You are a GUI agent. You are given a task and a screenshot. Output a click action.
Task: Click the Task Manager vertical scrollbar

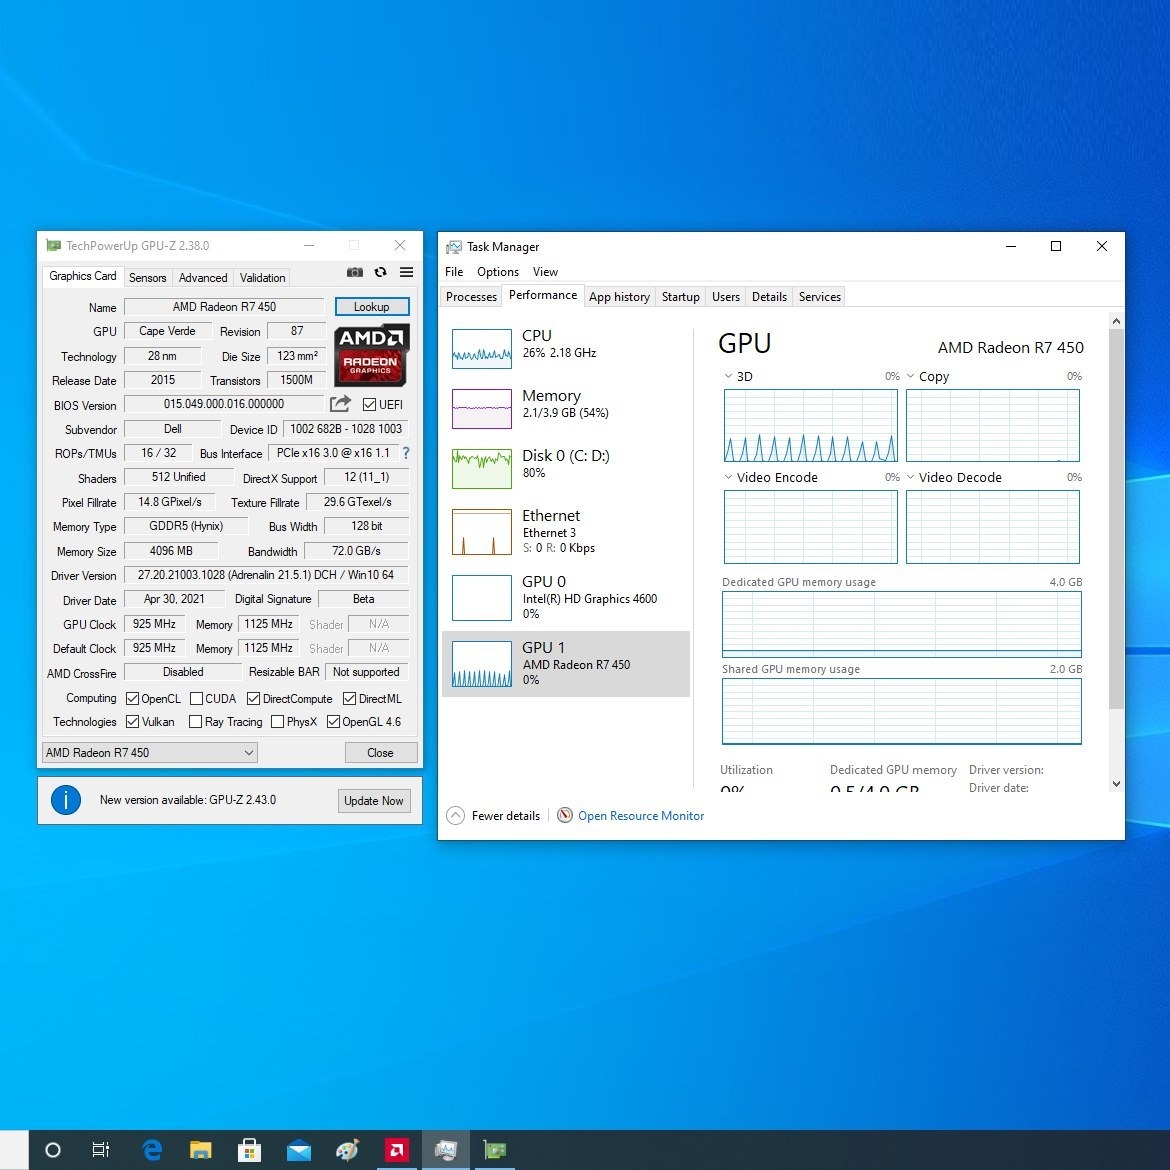[x=1116, y=520]
